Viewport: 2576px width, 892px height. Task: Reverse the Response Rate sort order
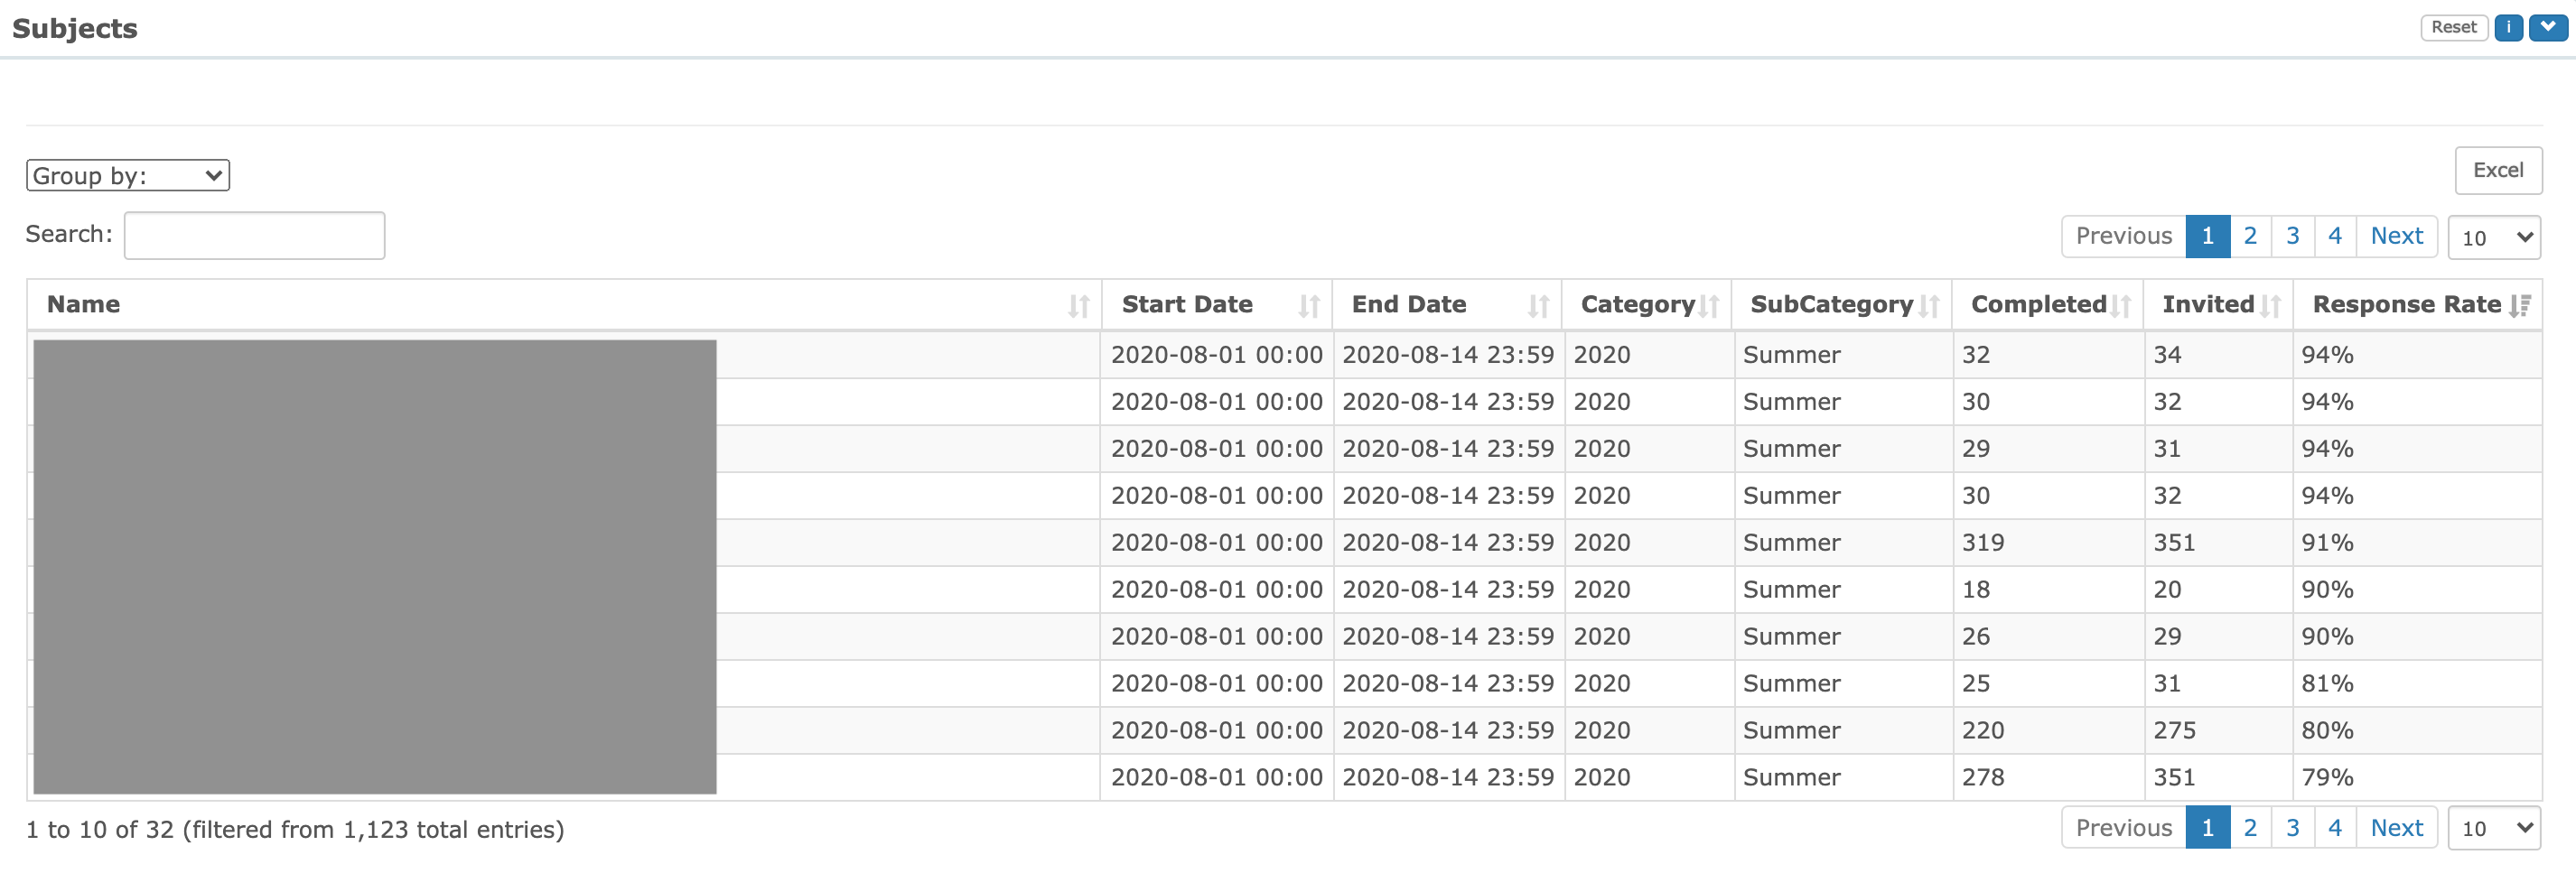pyautogui.click(x=2521, y=307)
